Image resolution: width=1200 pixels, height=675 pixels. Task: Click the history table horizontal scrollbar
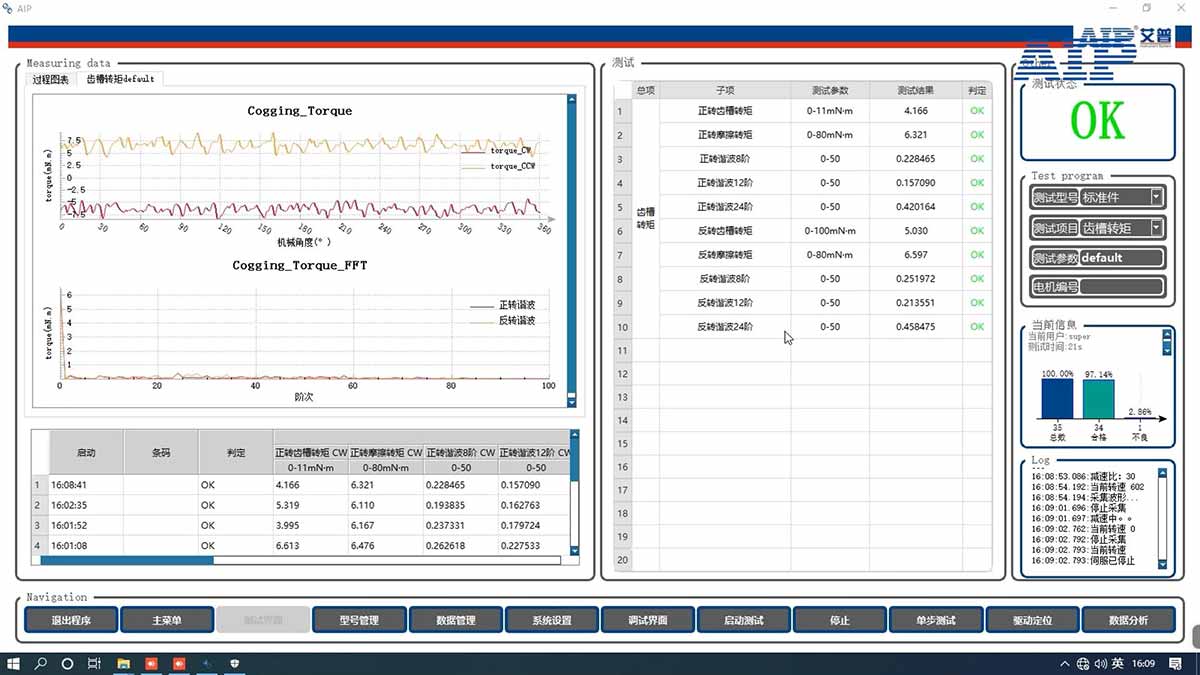300,560
